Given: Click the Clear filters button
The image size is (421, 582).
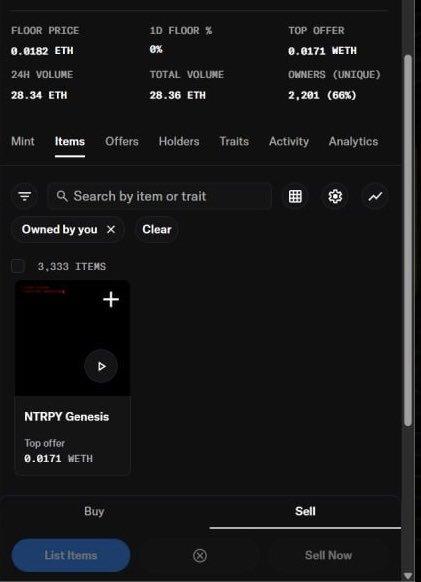Looking at the screenshot, I should [x=157, y=229].
